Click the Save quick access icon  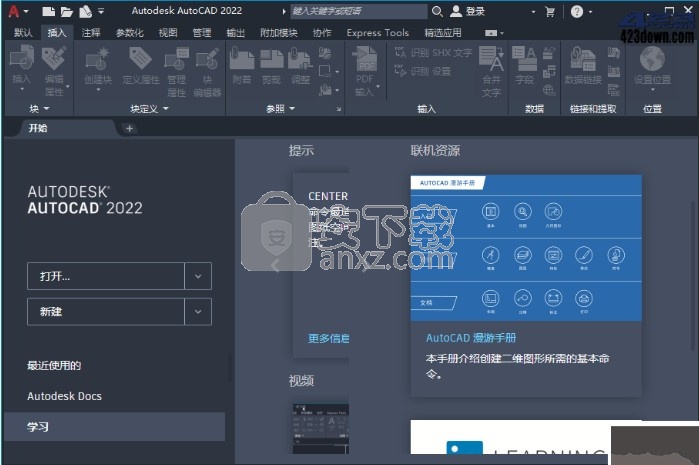click(85, 12)
